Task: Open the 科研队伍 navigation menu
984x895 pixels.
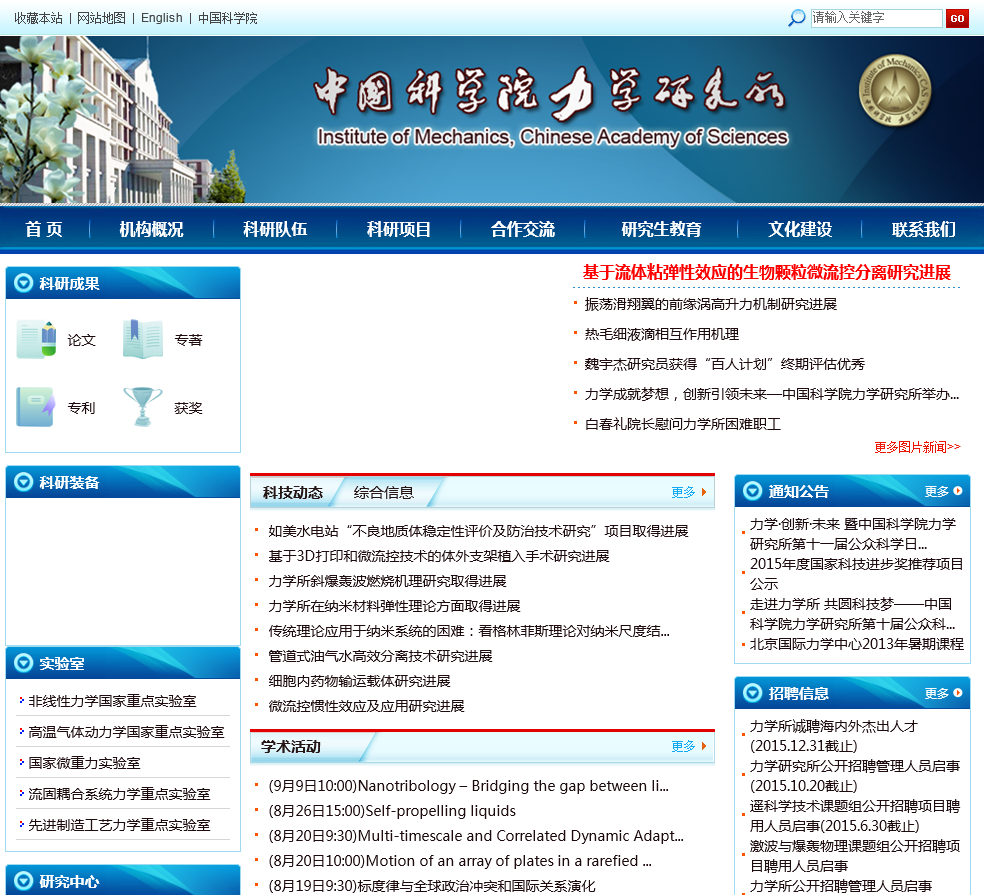Action: [275, 229]
